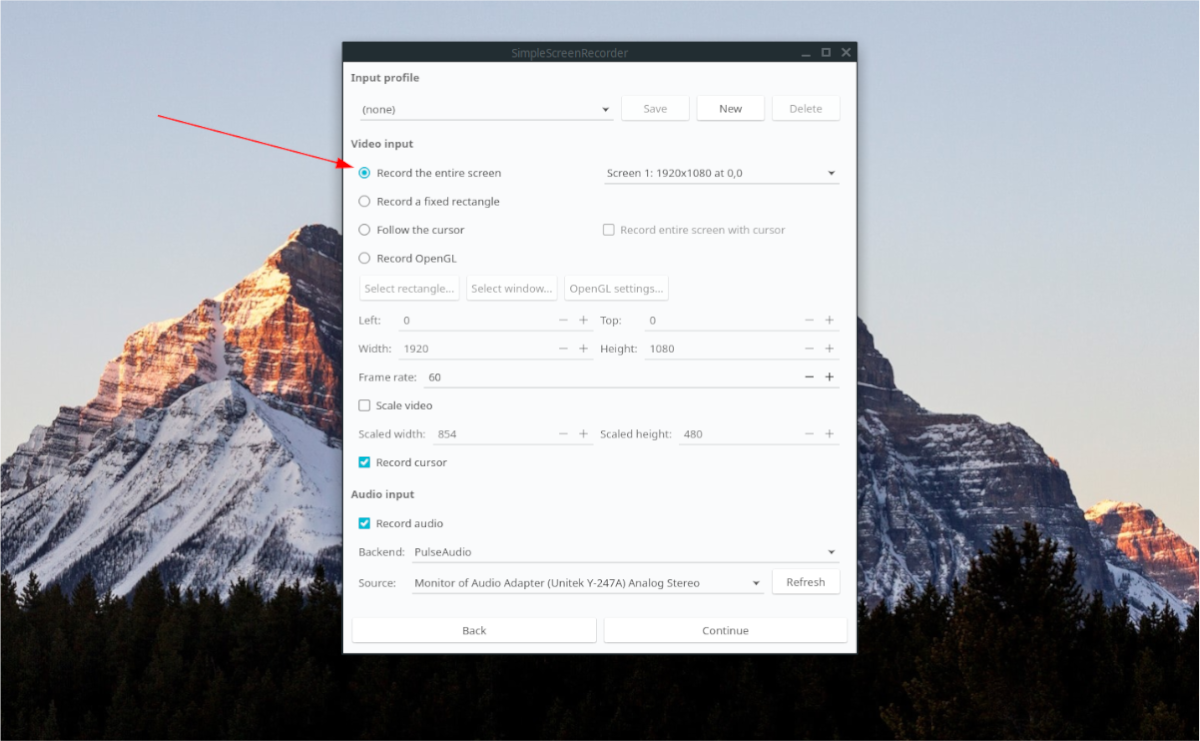
Task: Open the Screen 1: 1920x1080 dropdown
Action: click(721, 173)
